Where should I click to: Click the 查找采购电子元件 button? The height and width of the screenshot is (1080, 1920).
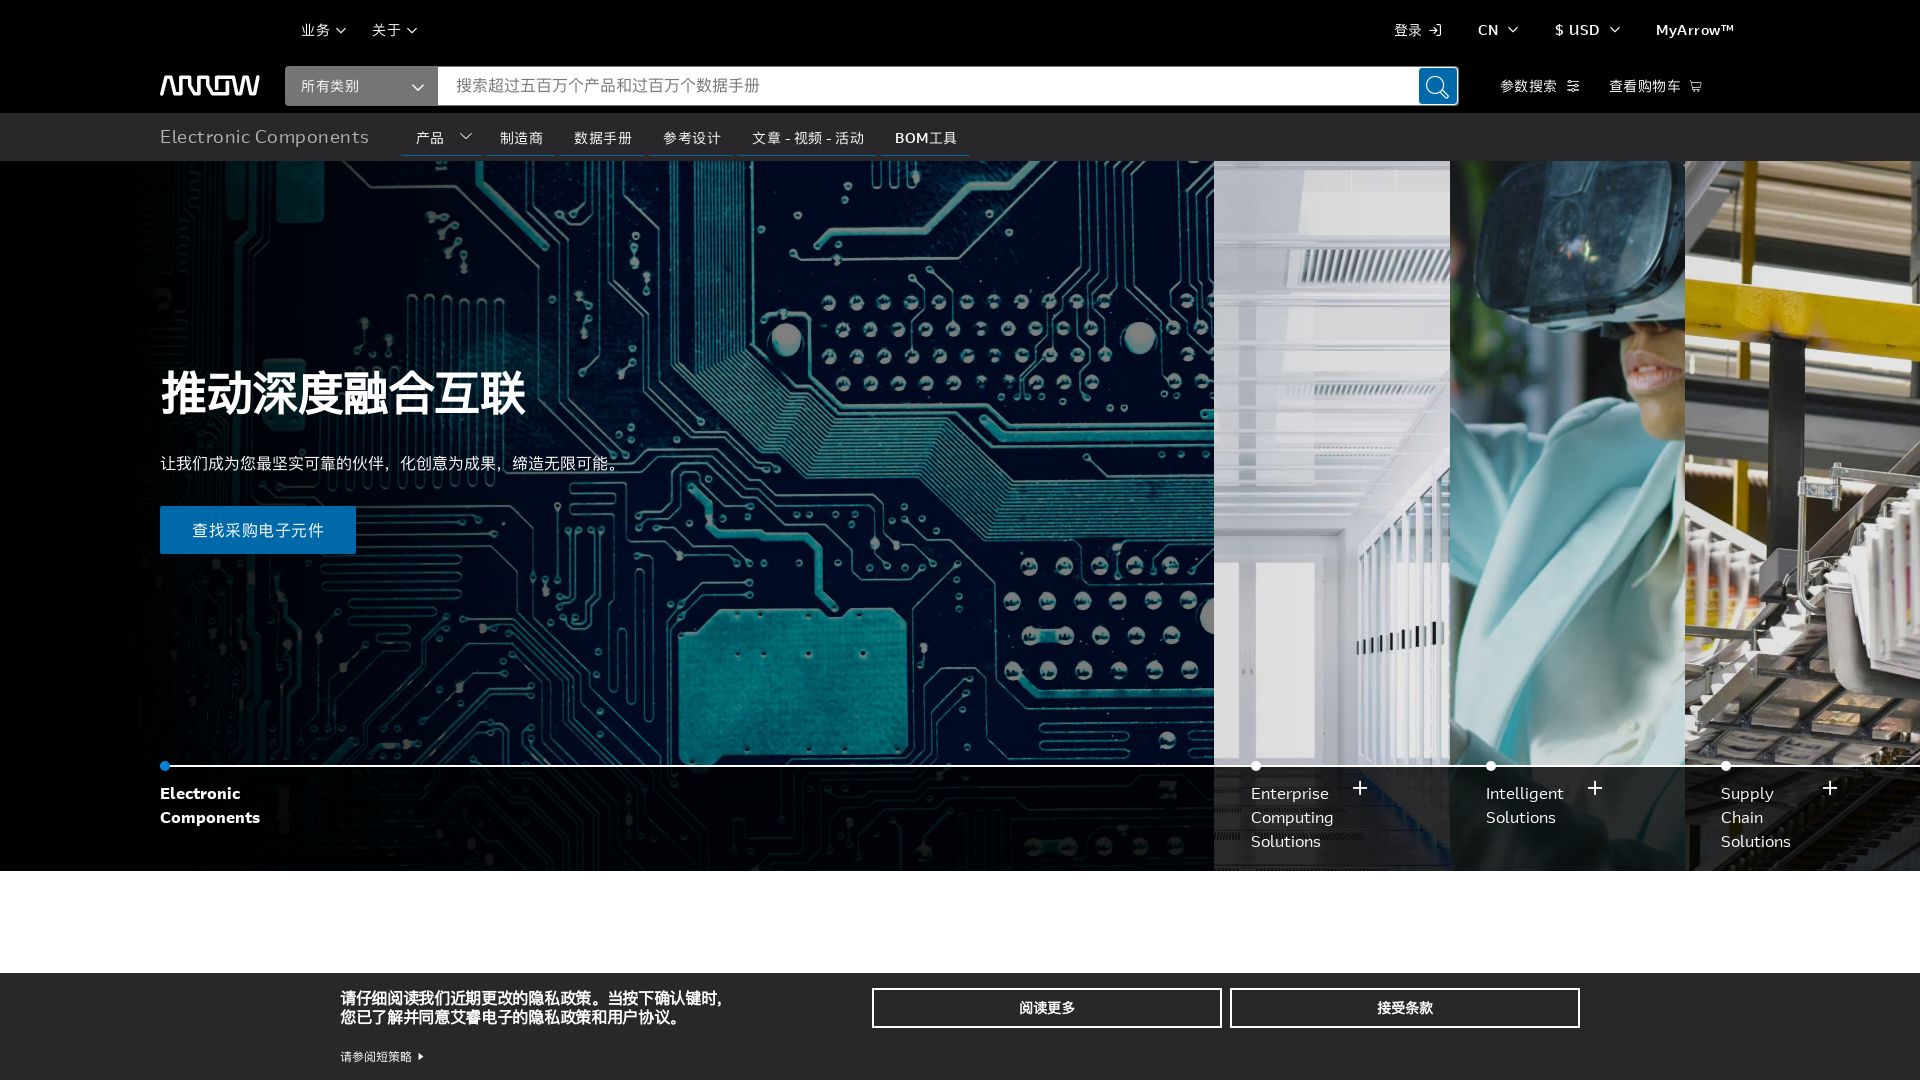[258, 530]
